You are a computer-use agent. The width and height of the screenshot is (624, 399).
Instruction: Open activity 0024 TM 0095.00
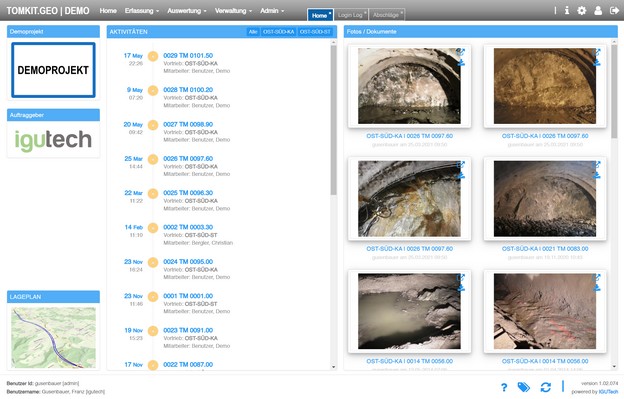[x=188, y=262]
